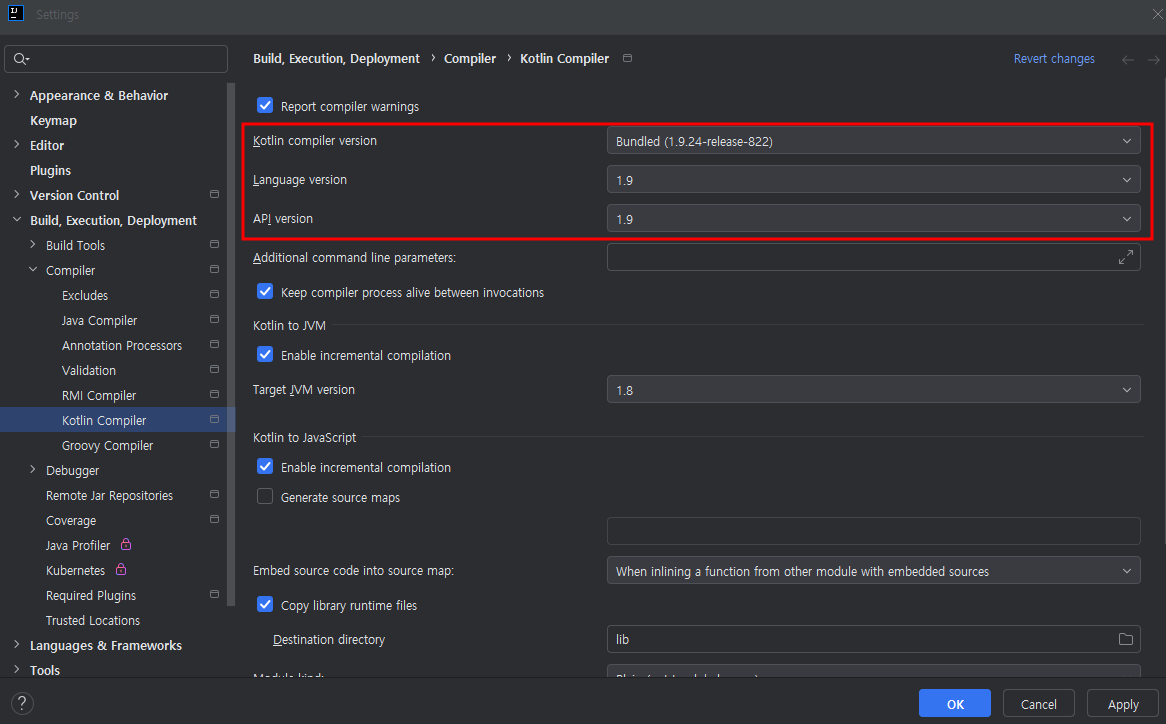This screenshot has width=1166, height=724.
Task: Browse for destination directory folder icon
Action: [x=1126, y=639]
